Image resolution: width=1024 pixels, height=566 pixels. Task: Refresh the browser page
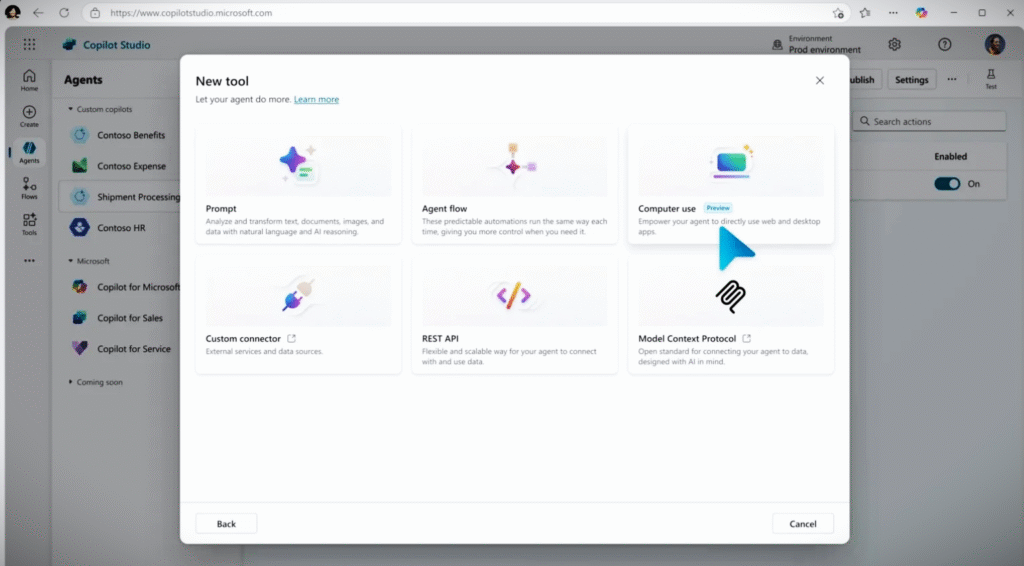[x=64, y=12]
